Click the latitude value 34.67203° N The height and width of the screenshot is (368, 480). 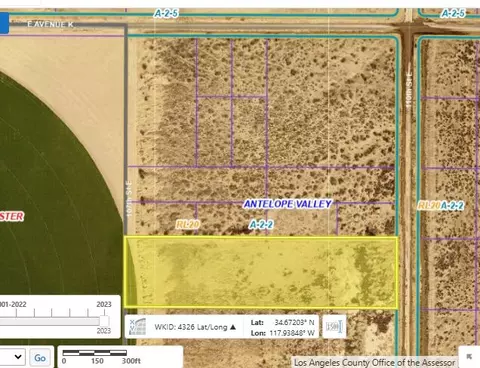pyautogui.click(x=294, y=322)
